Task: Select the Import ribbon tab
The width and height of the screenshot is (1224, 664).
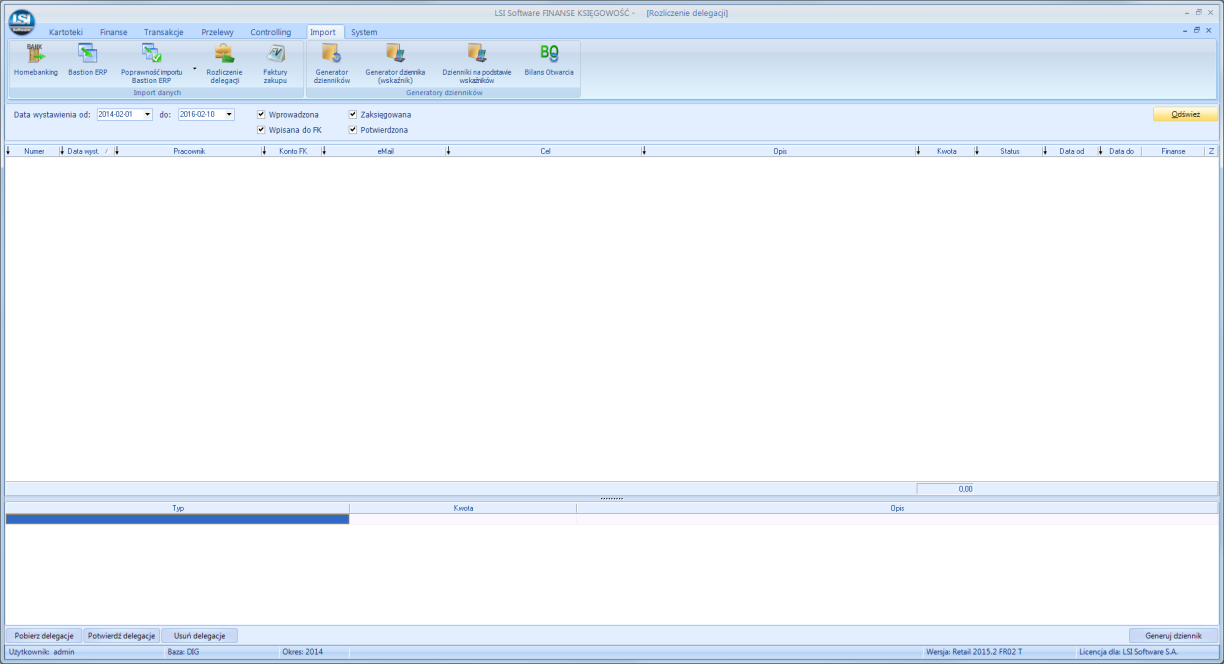Action: (323, 32)
